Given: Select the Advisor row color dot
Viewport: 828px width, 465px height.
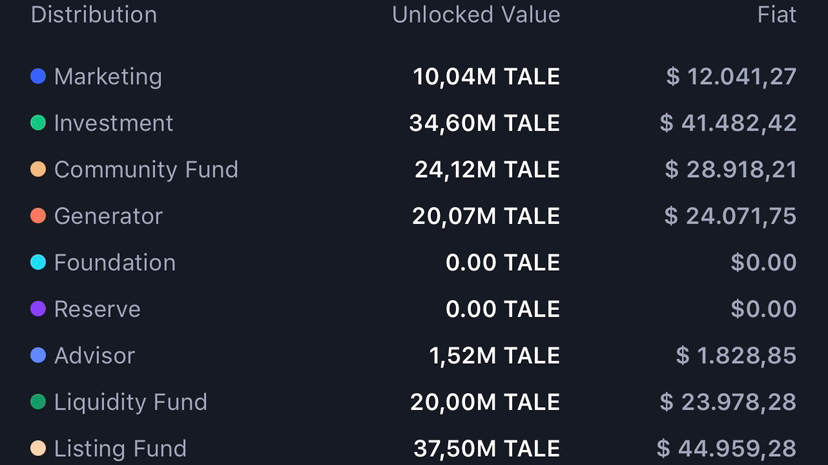Looking at the screenshot, I should click(x=38, y=356).
